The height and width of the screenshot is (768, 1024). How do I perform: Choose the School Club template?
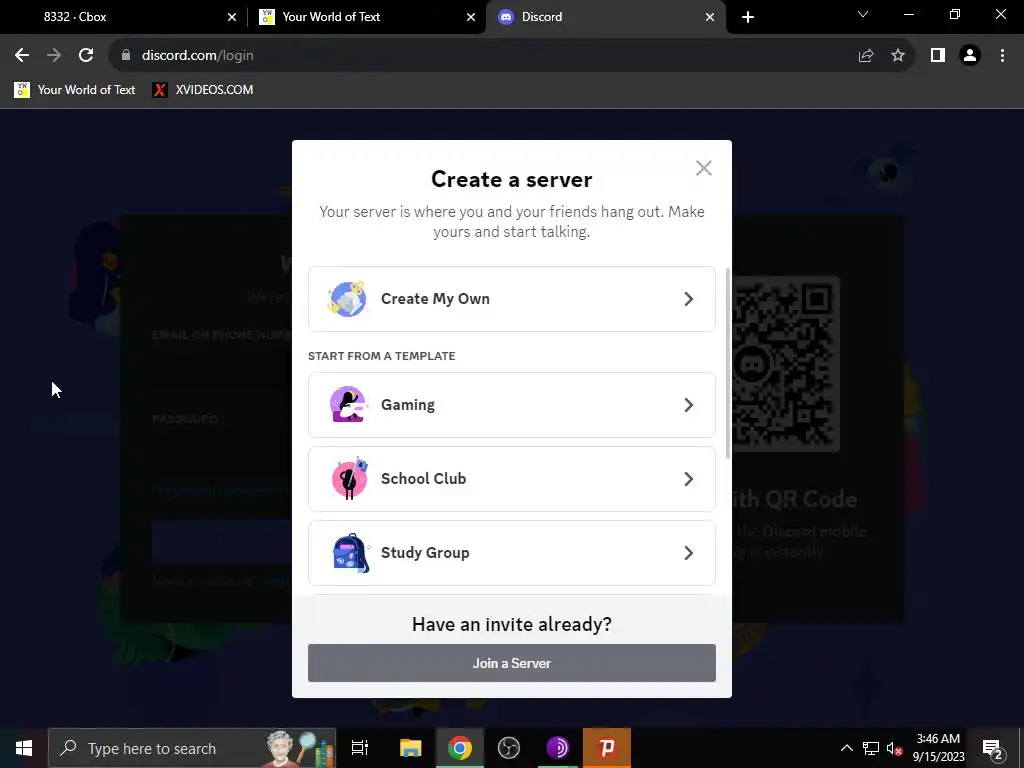tap(511, 479)
